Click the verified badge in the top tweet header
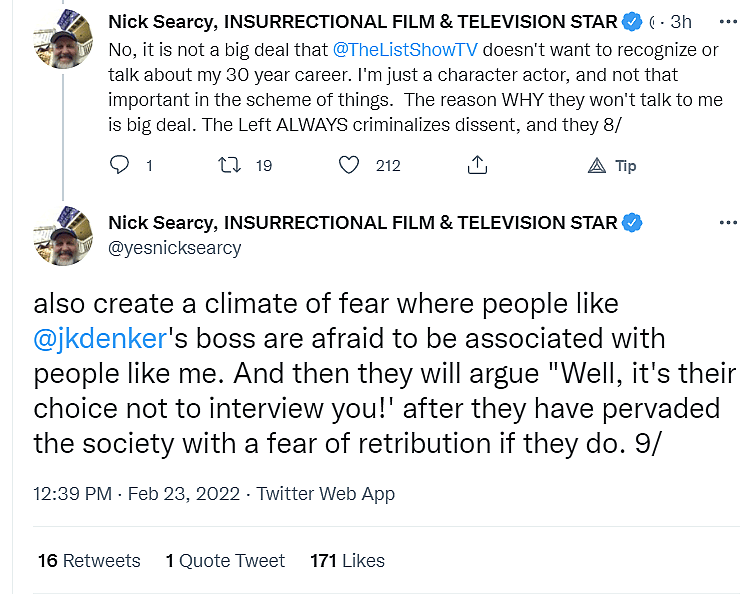The height and width of the screenshot is (594, 756). (x=632, y=21)
